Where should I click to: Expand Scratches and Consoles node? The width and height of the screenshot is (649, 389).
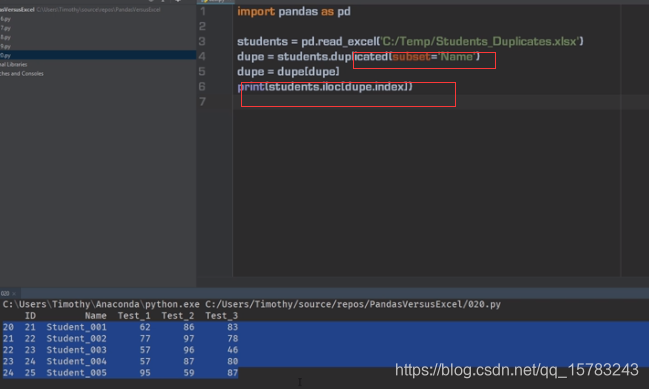pos(22,74)
